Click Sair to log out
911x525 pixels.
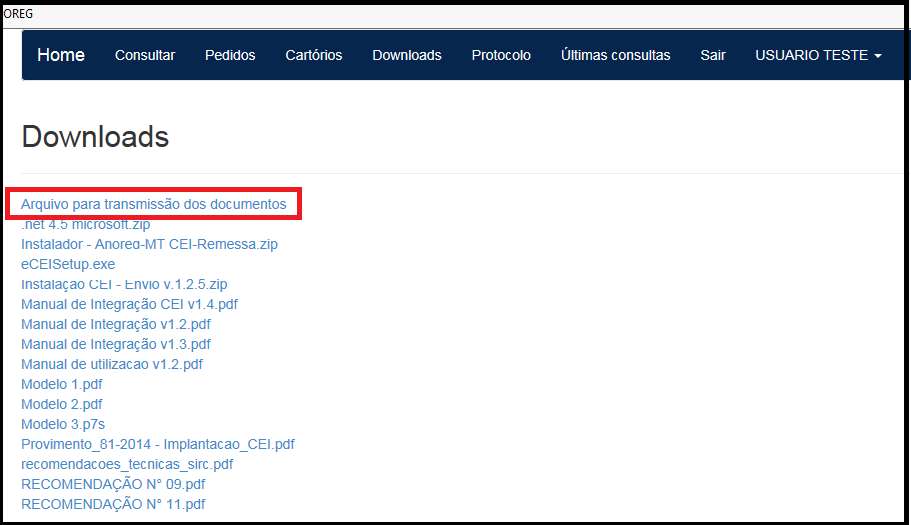[713, 55]
